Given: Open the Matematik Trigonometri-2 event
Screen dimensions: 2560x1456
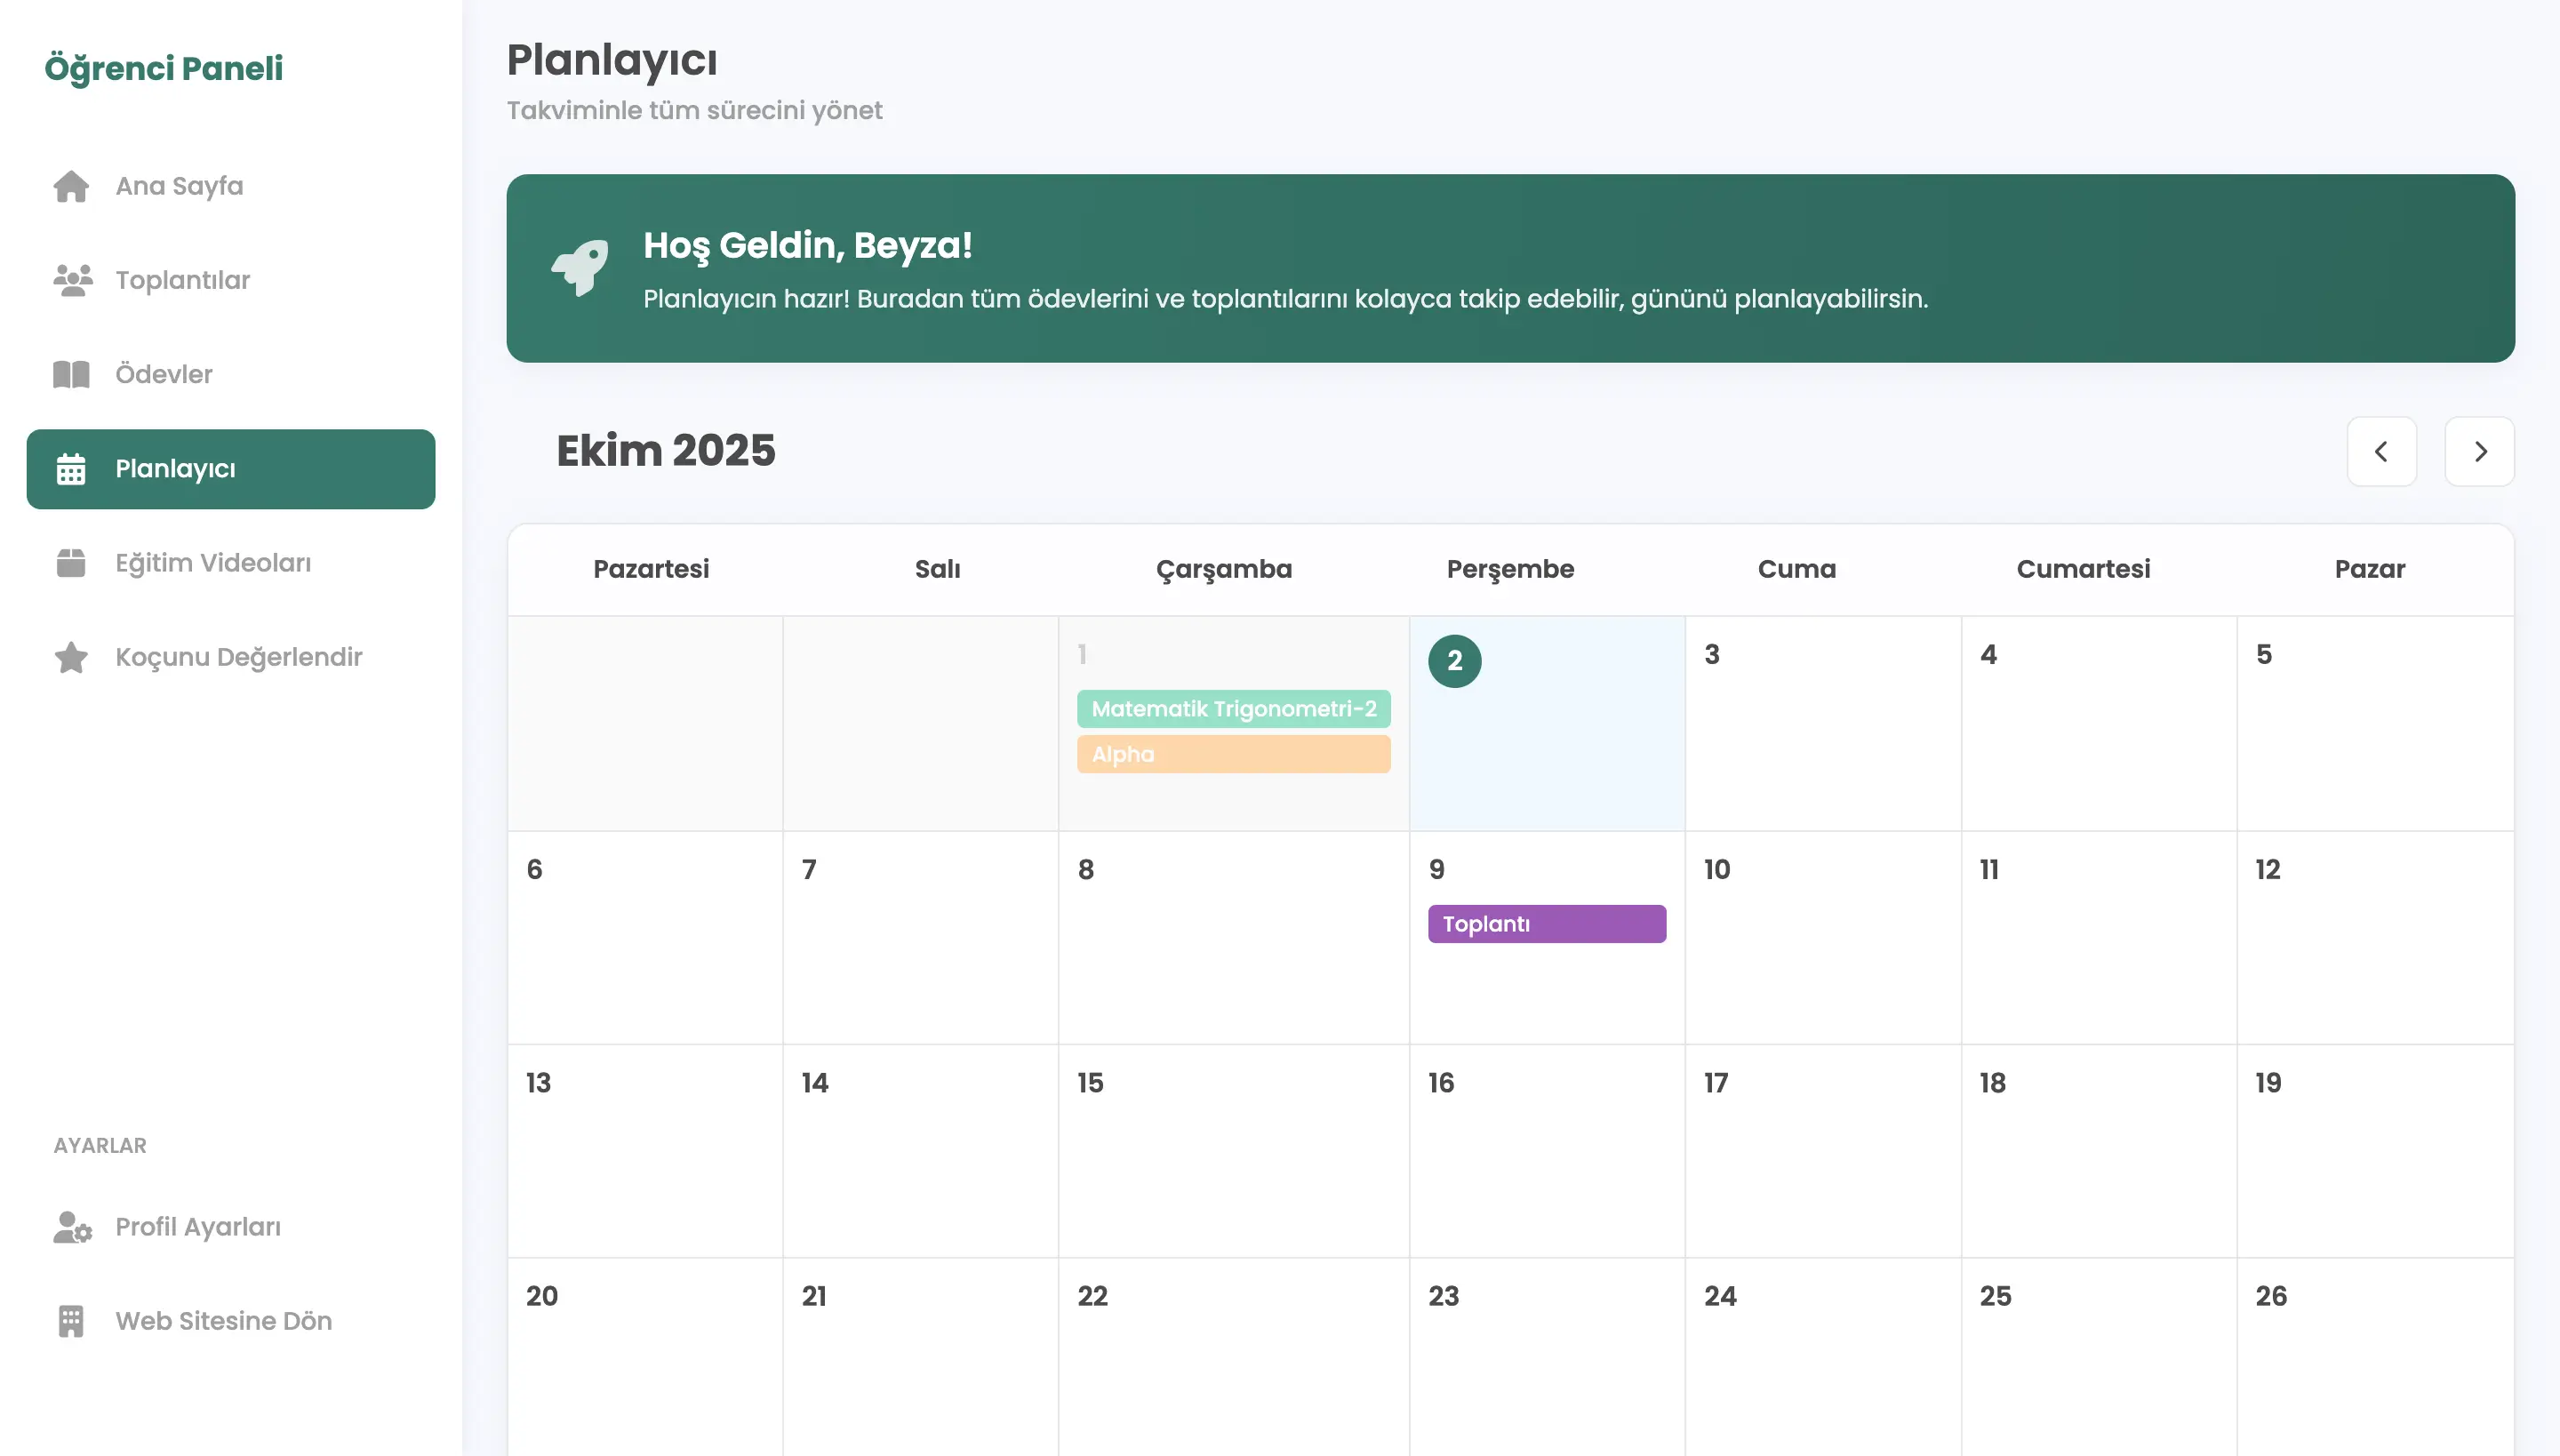Looking at the screenshot, I should tap(1233, 709).
